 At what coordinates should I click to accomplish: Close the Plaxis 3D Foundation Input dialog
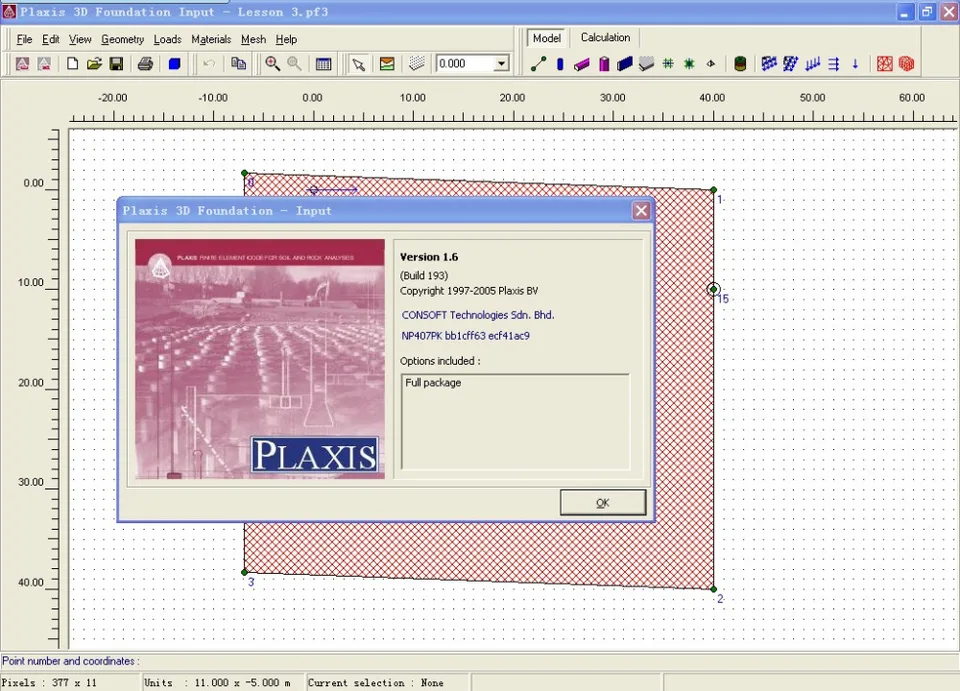641,211
